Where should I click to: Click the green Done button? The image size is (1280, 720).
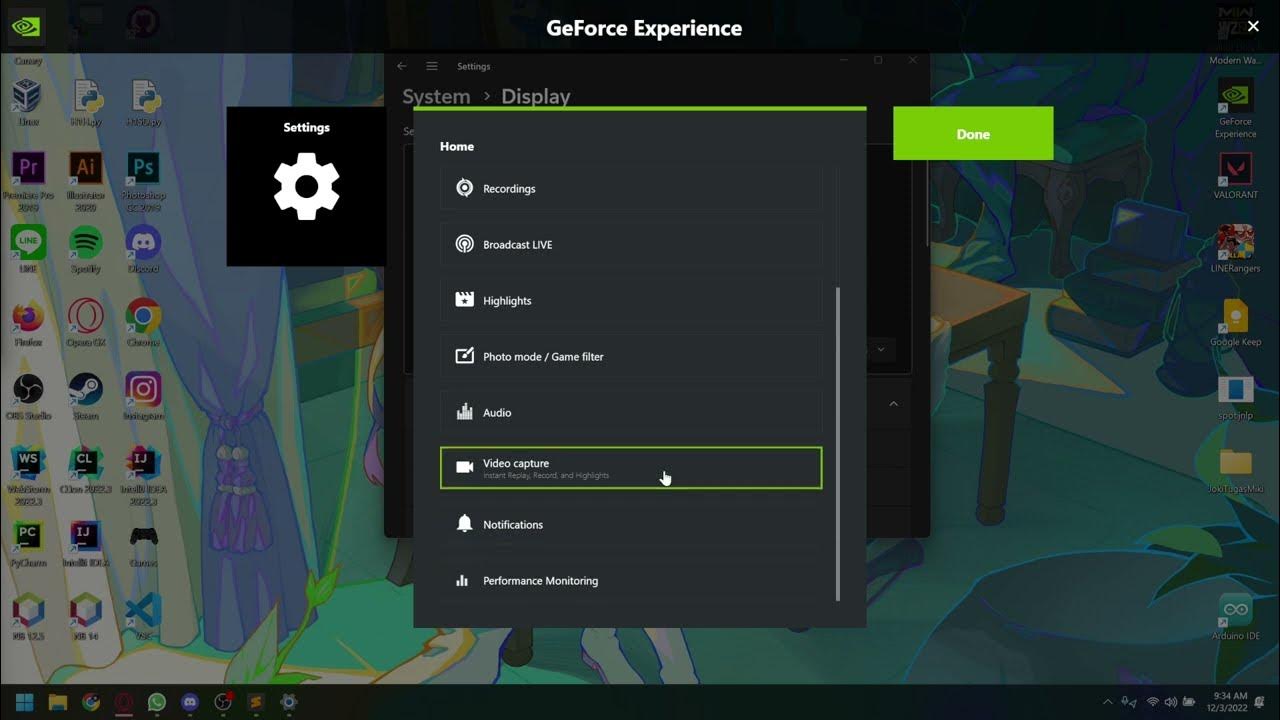click(x=973, y=134)
